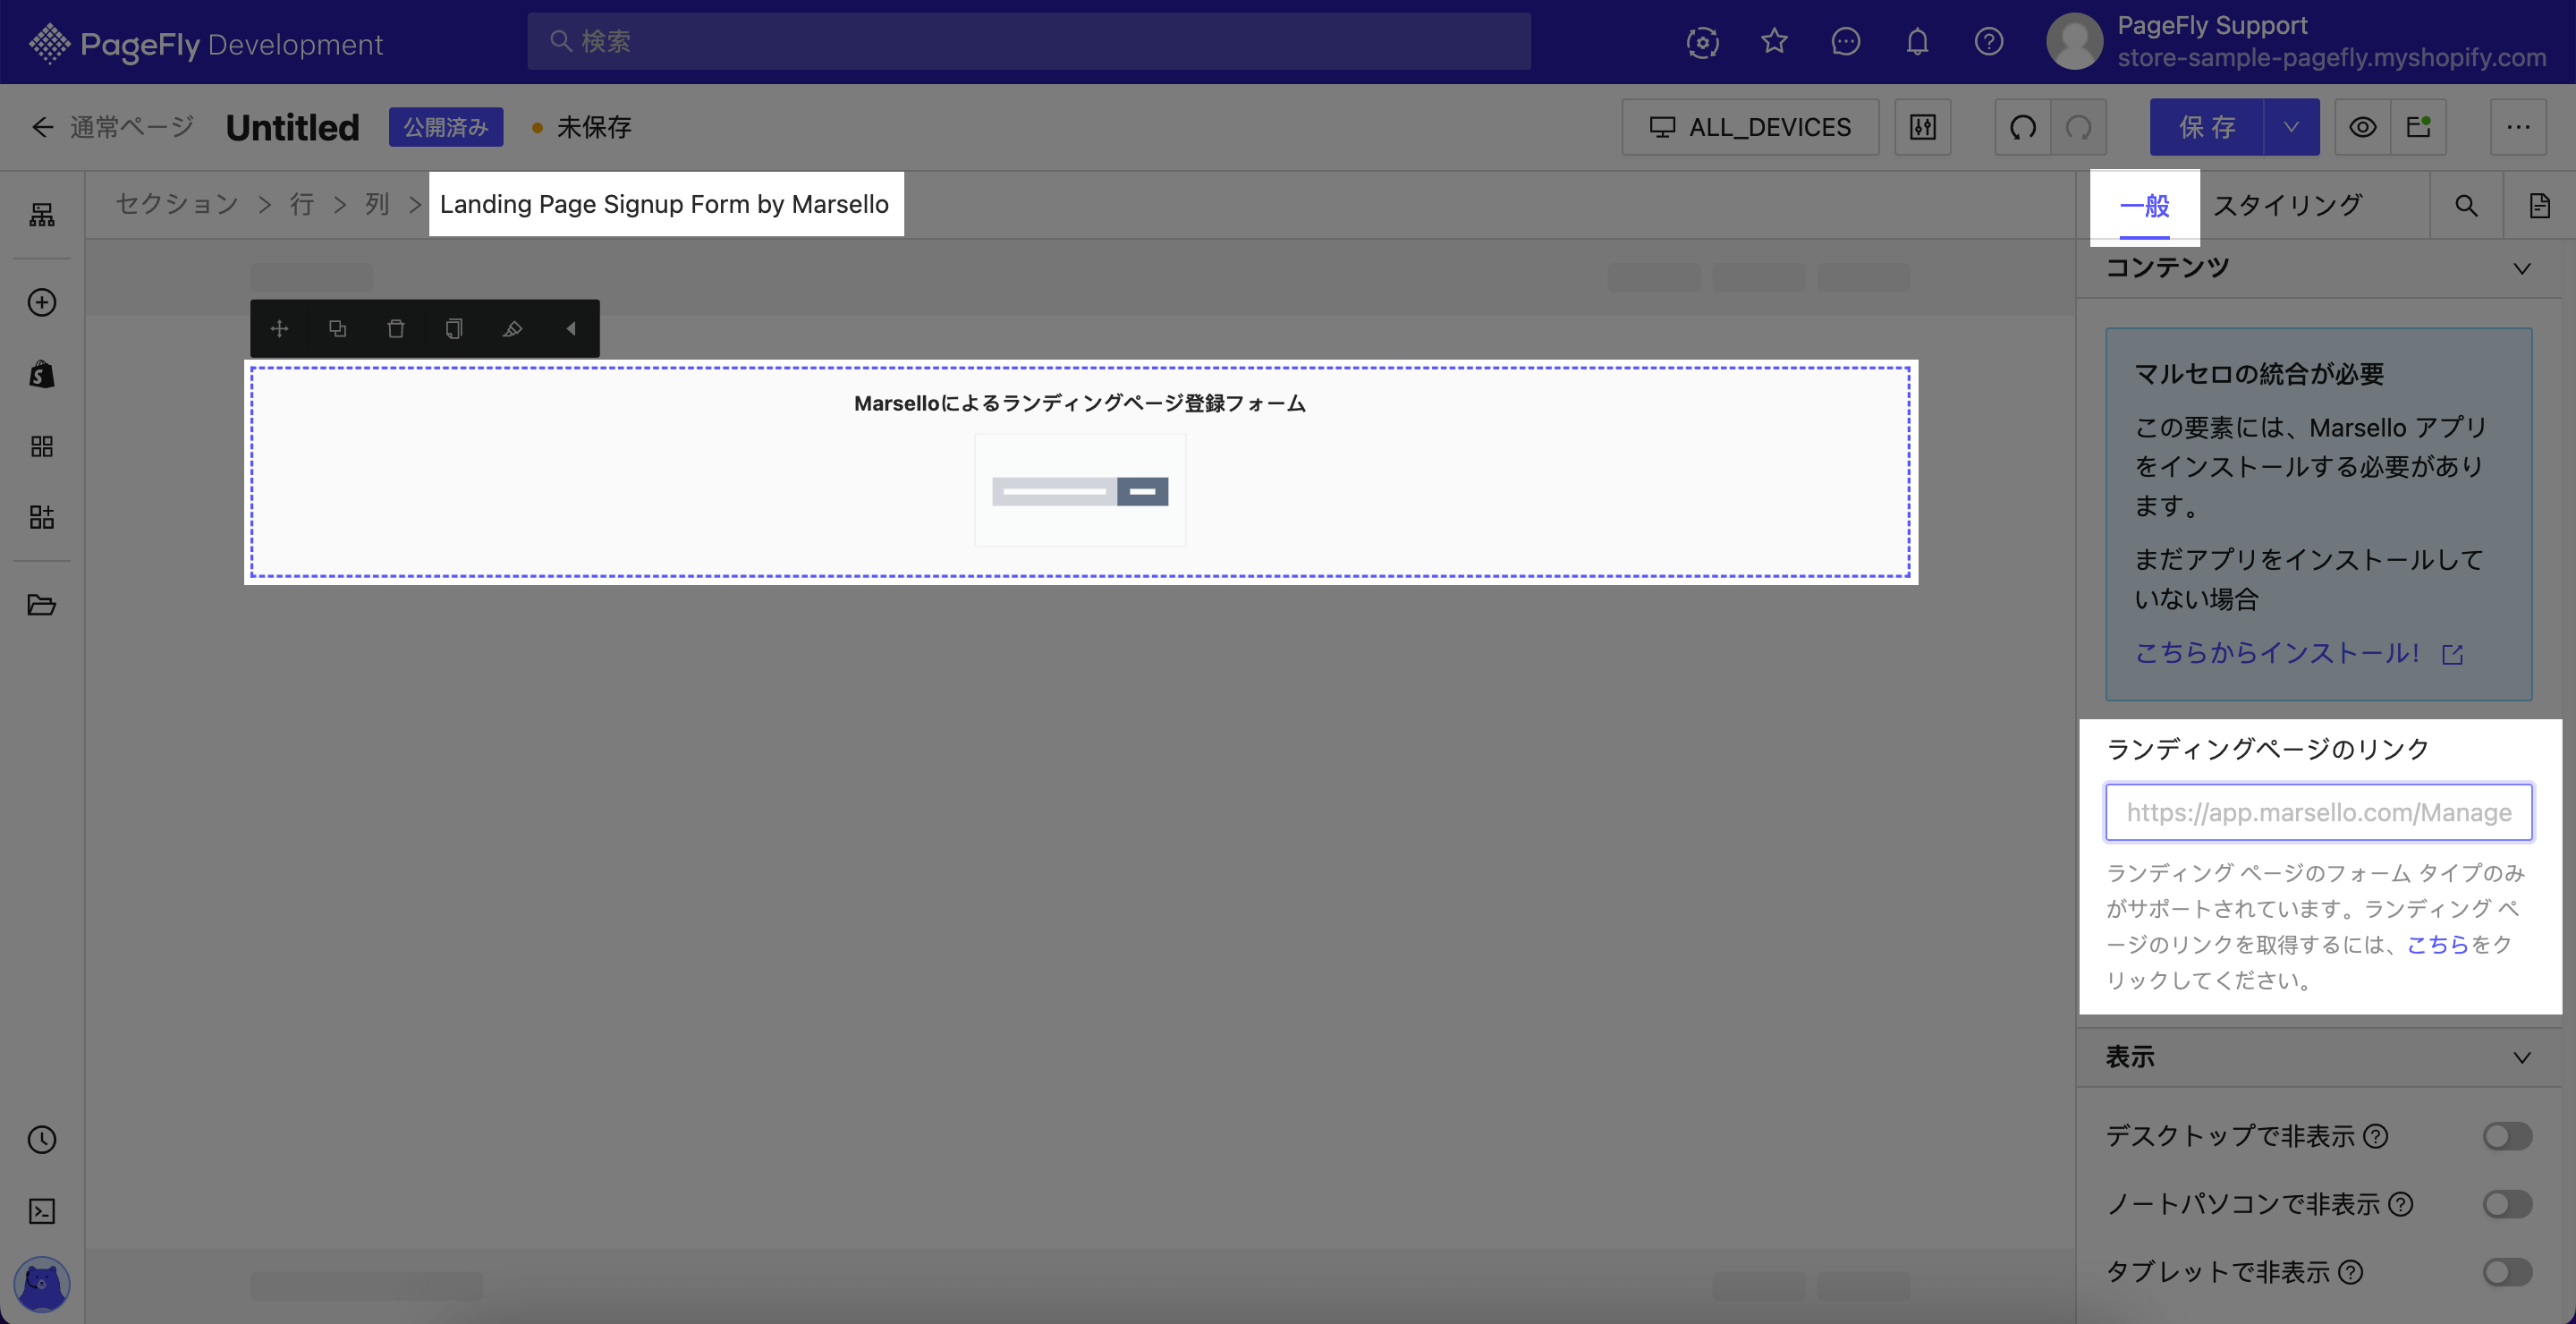Open page settings sliders icon

[x=1923, y=127]
